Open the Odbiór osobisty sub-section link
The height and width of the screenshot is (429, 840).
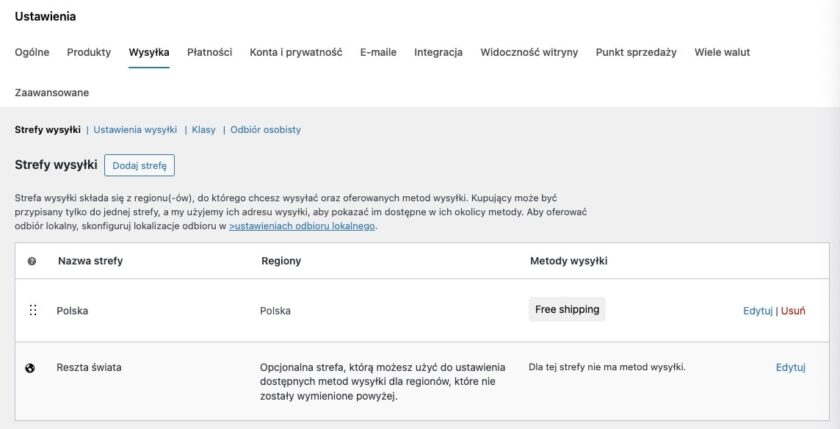click(x=266, y=130)
